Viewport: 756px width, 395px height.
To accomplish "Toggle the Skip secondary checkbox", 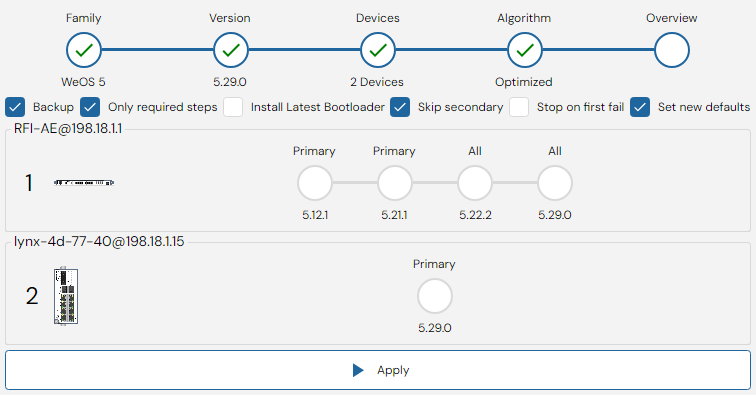I will [400, 107].
